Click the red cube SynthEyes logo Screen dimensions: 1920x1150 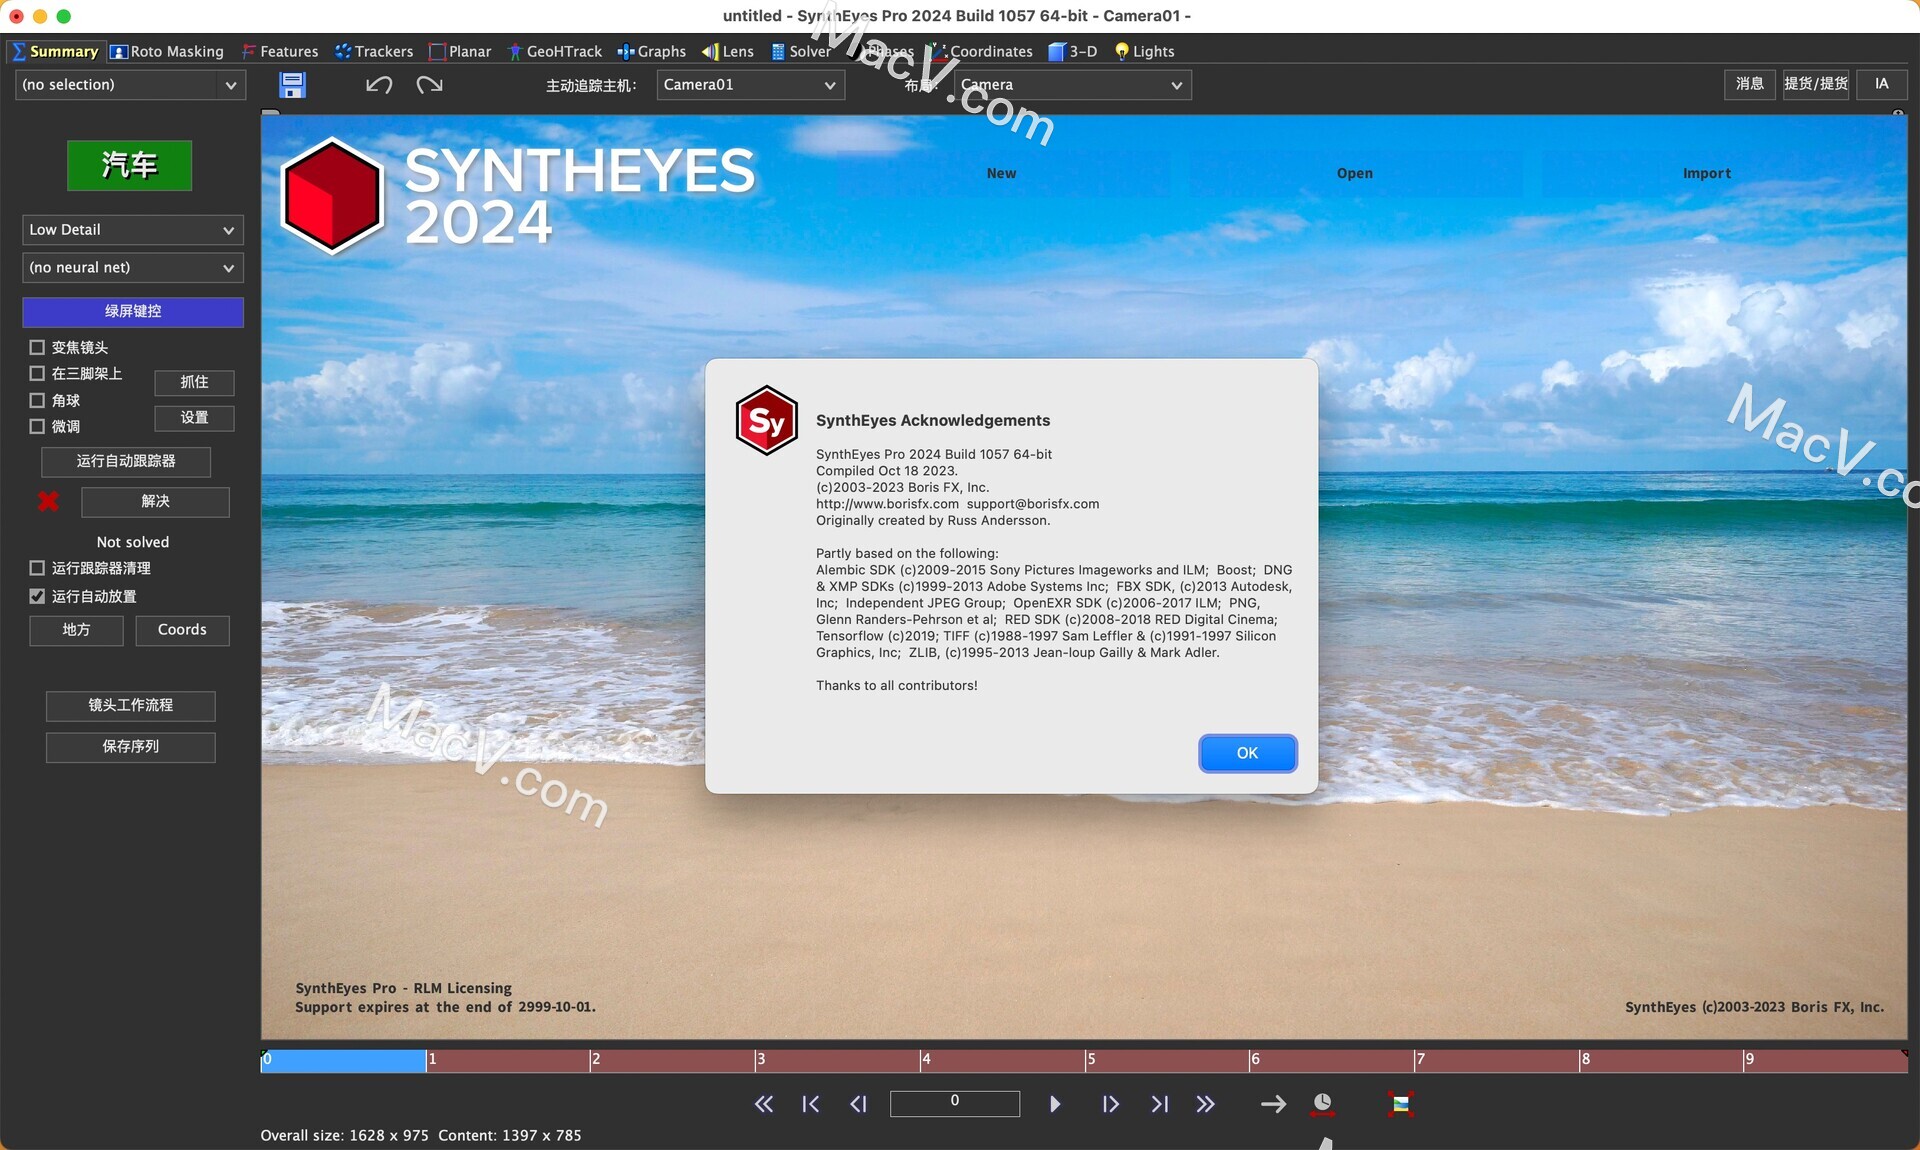[x=332, y=195]
